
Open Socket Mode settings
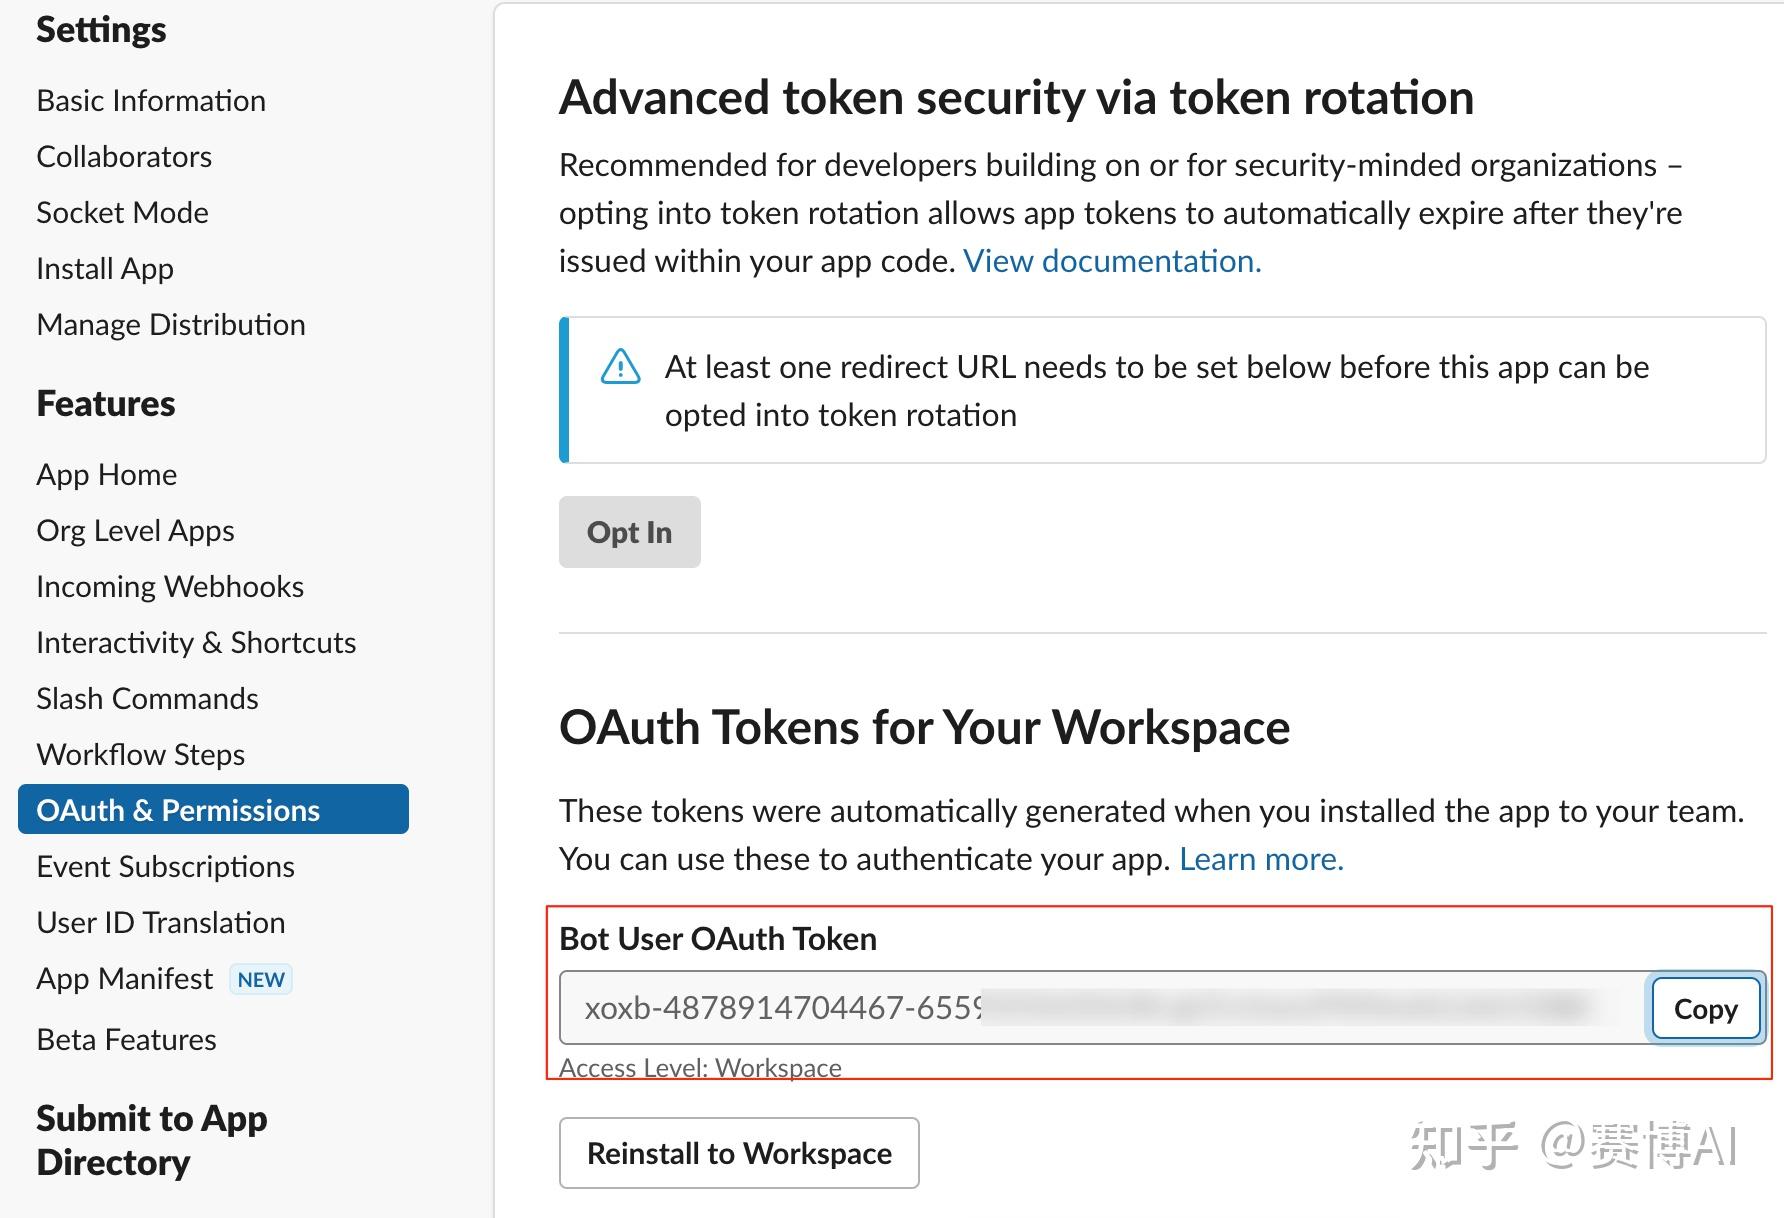(x=122, y=213)
